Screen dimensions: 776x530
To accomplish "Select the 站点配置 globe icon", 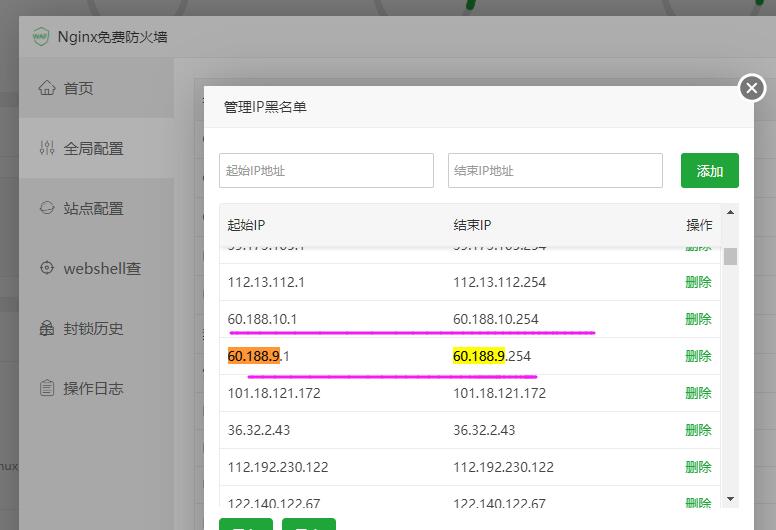I will tap(47, 207).
